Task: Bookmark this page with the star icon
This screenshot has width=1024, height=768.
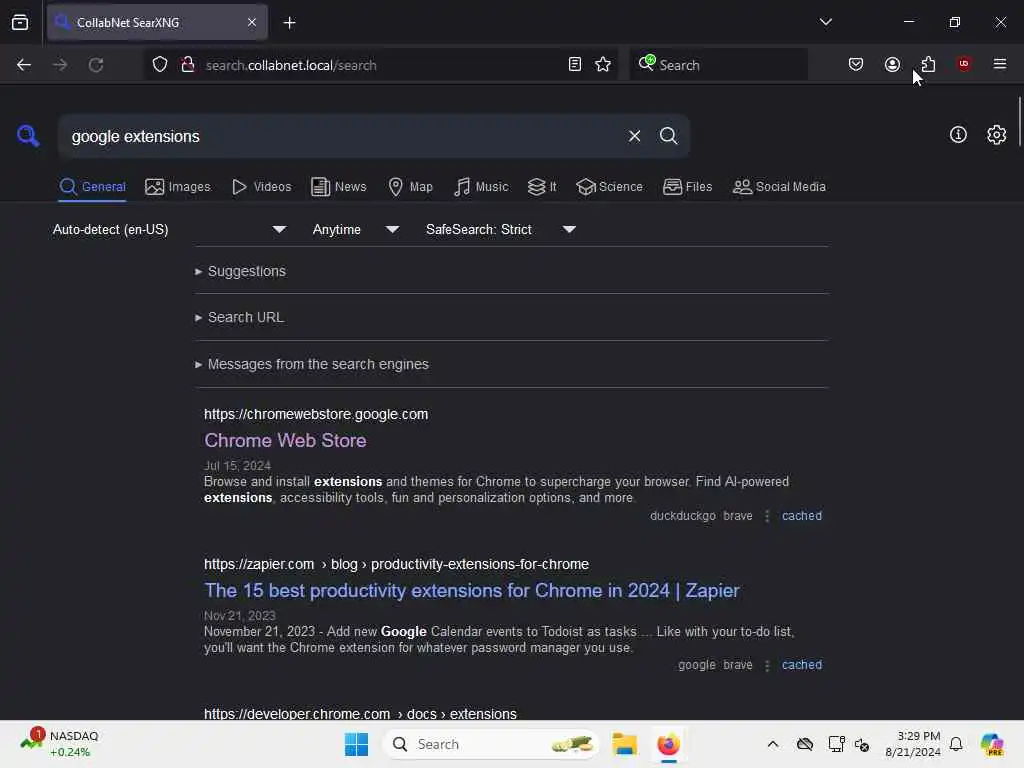Action: (603, 65)
